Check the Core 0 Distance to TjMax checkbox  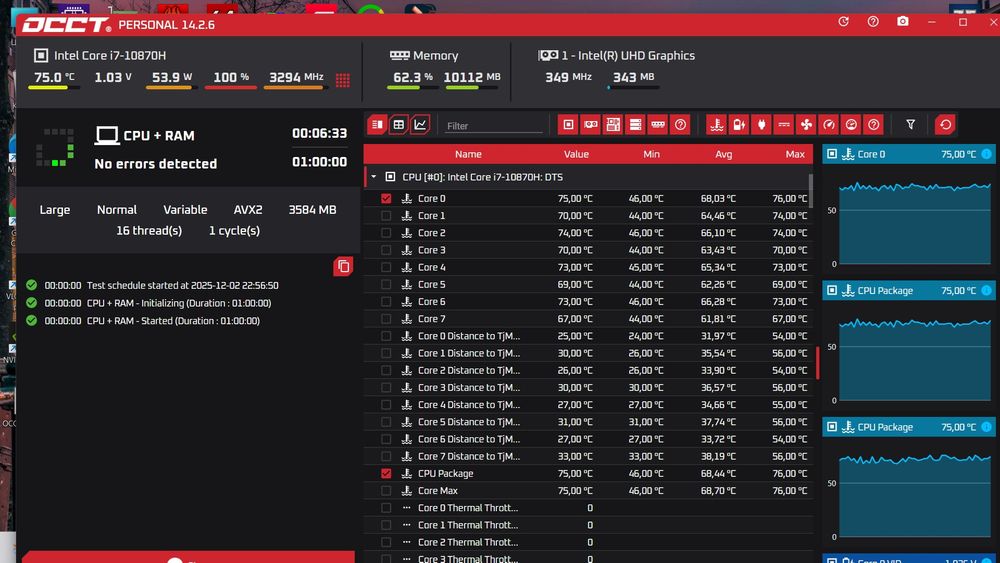click(386, 336)
